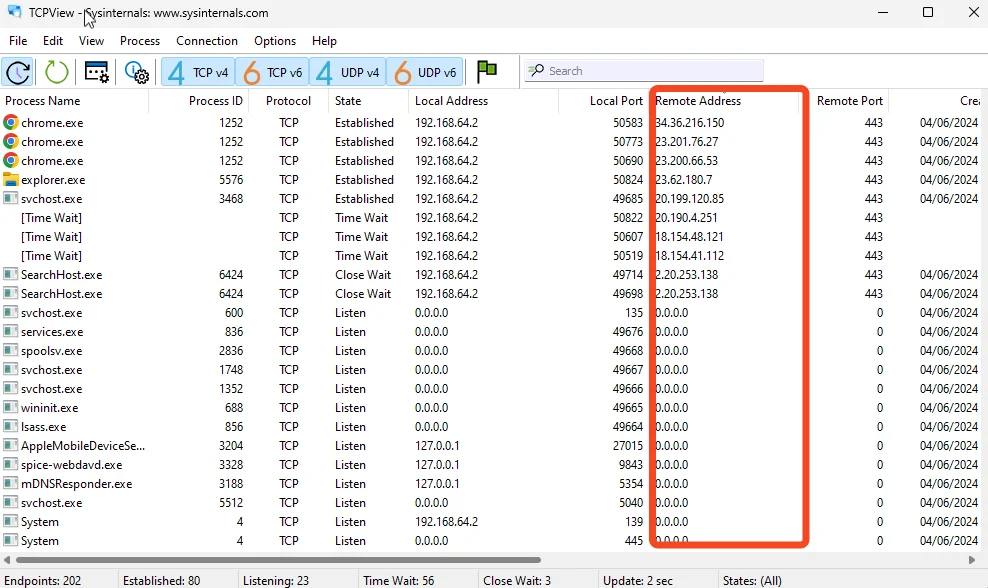The height and width of the screenshot is (588, 988).
Task: Toggle the UDP v4 filter
Action: pyautogui.click(x=347, y=72)
